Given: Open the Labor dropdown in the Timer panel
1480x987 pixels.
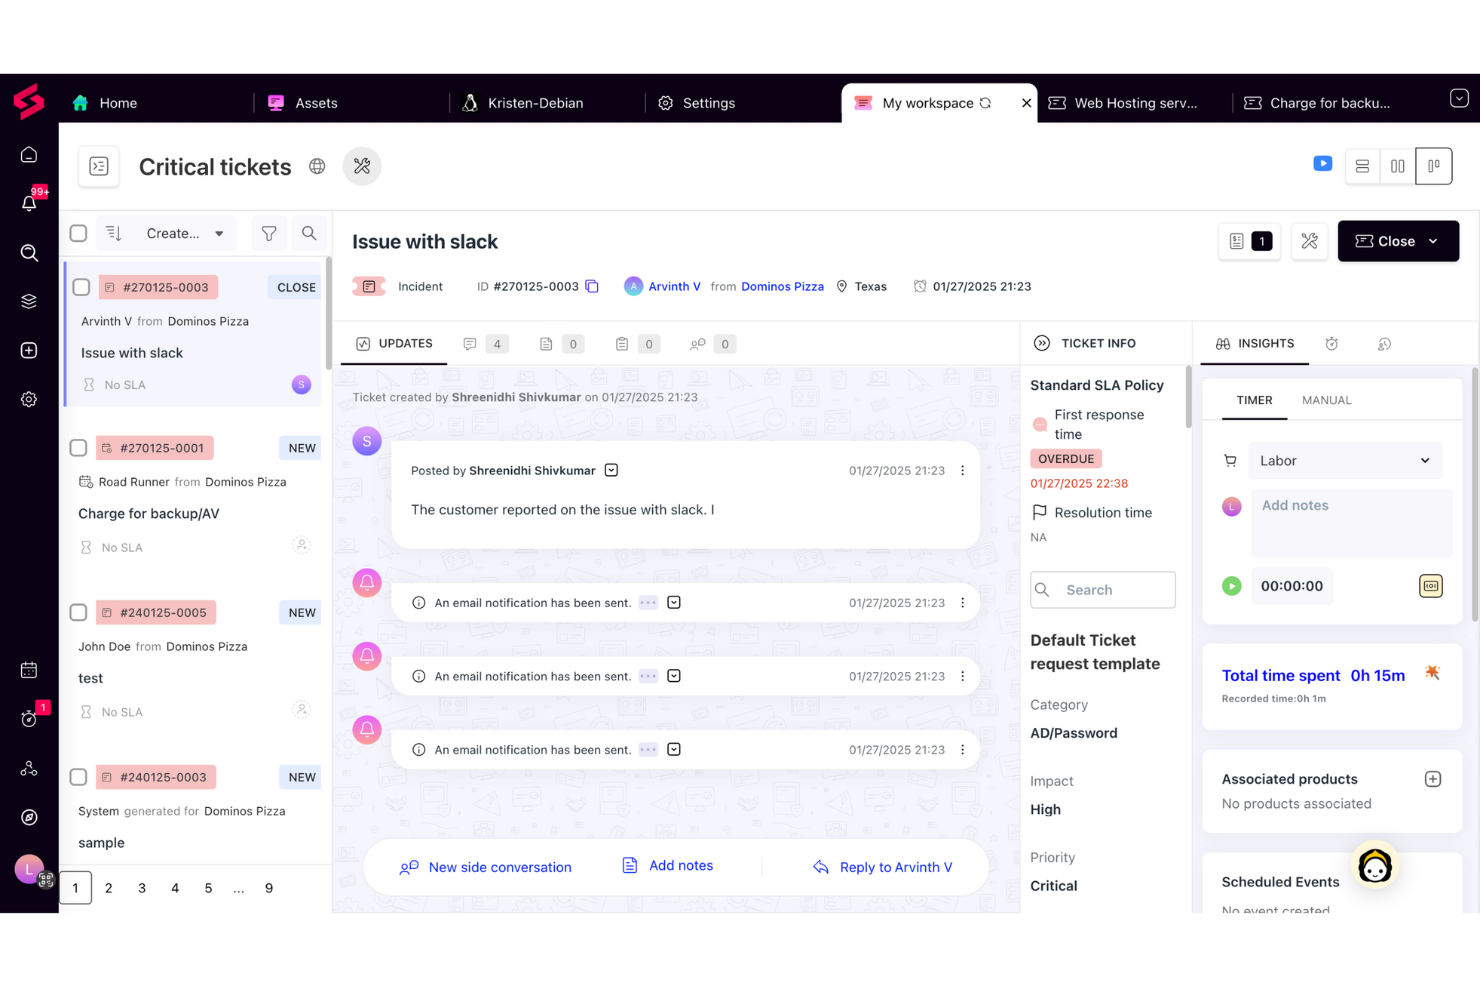Looking at the screenshot, I should point(1345,460).
